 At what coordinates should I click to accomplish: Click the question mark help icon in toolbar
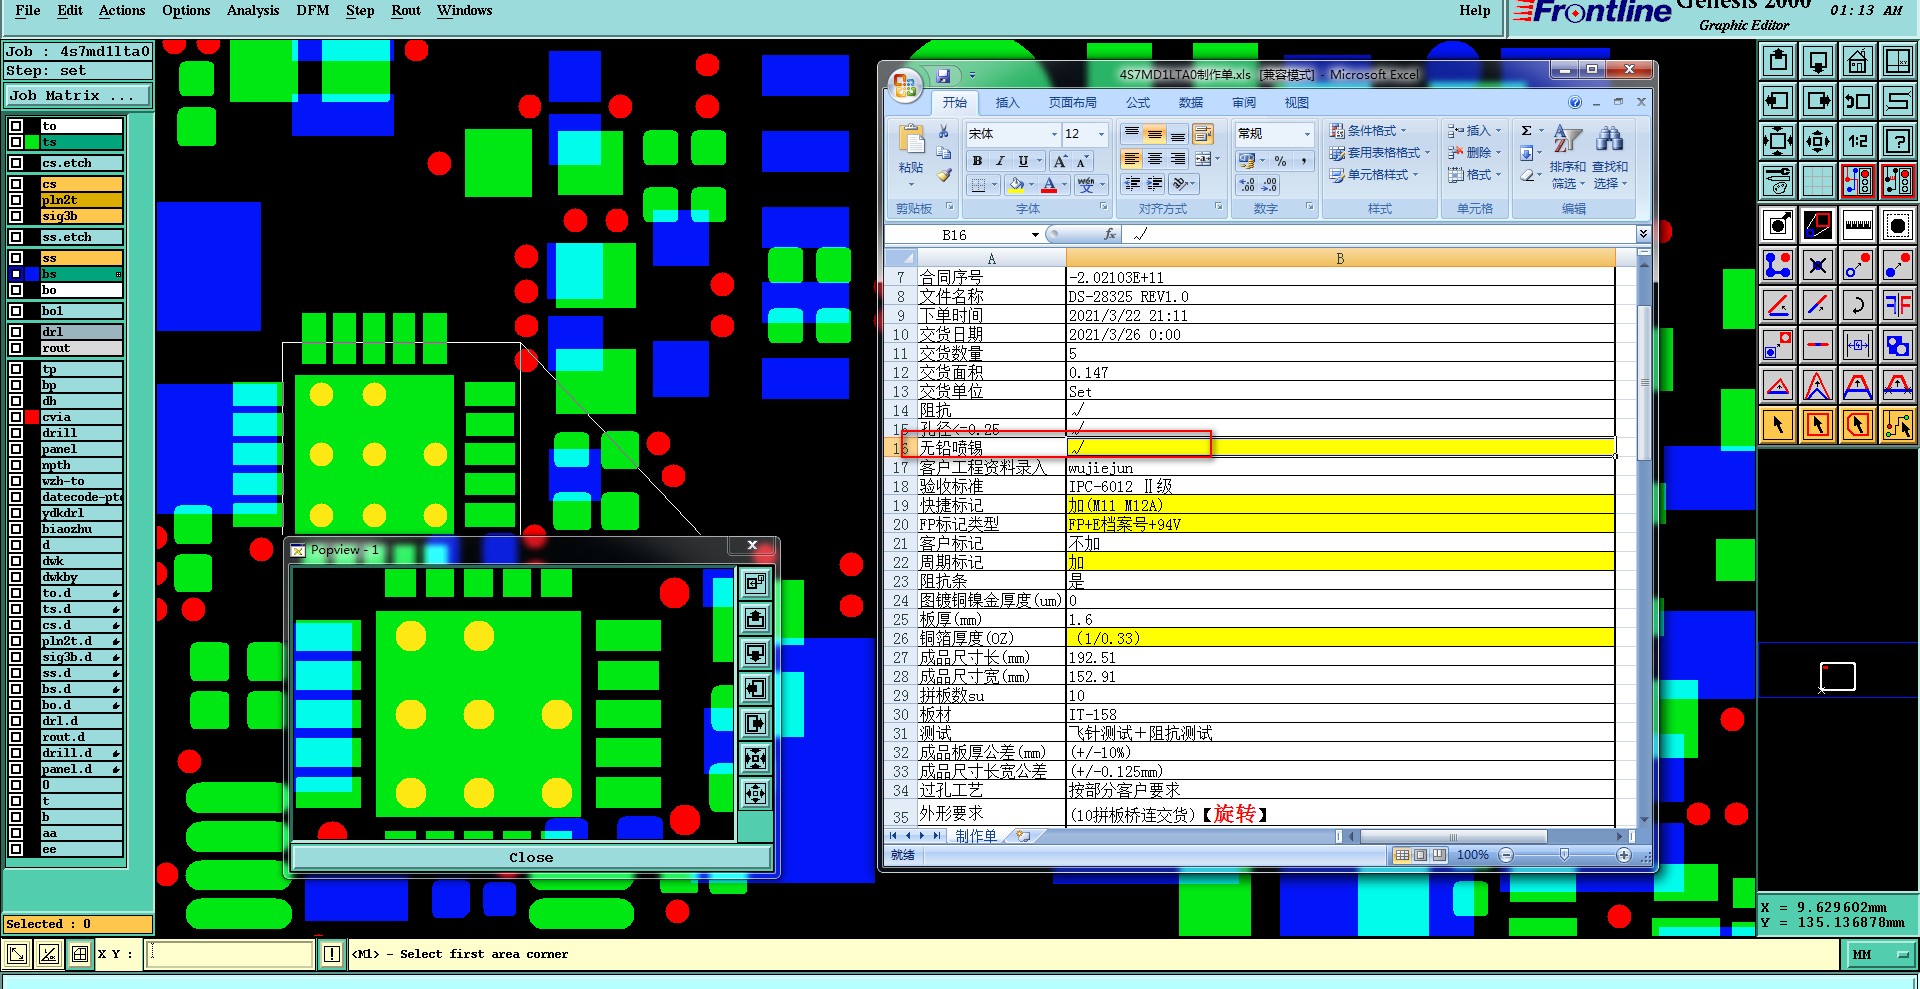1897,141
